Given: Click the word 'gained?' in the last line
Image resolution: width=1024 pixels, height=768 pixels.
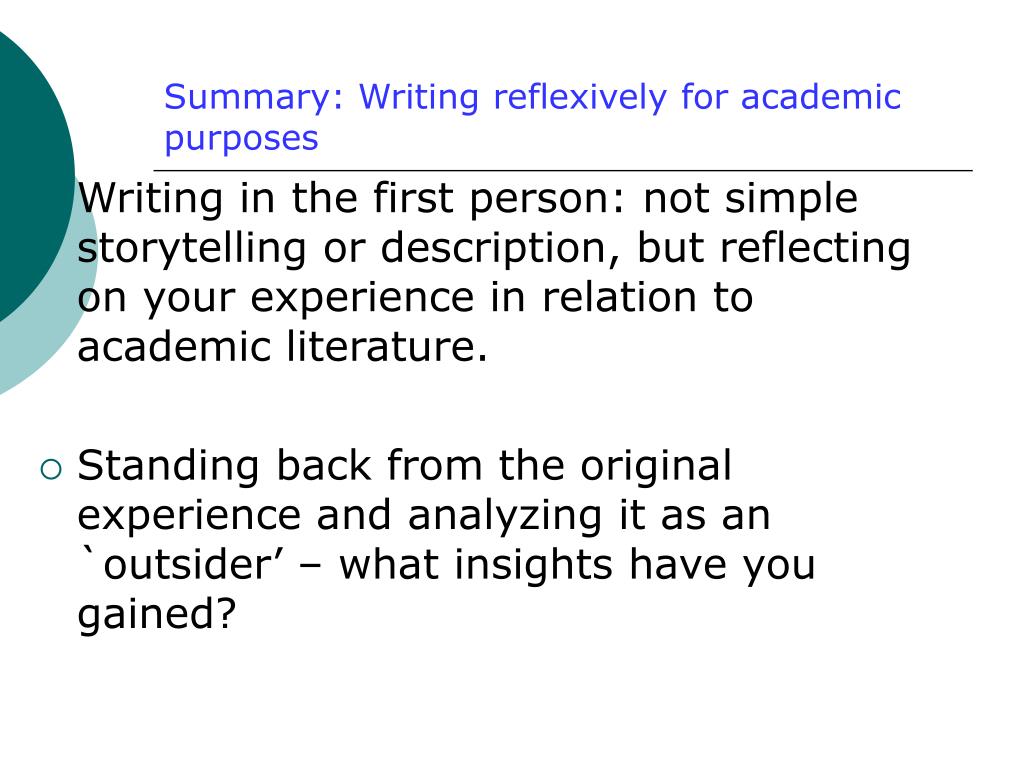Looking at the screenshot, I should pos(156,615).
